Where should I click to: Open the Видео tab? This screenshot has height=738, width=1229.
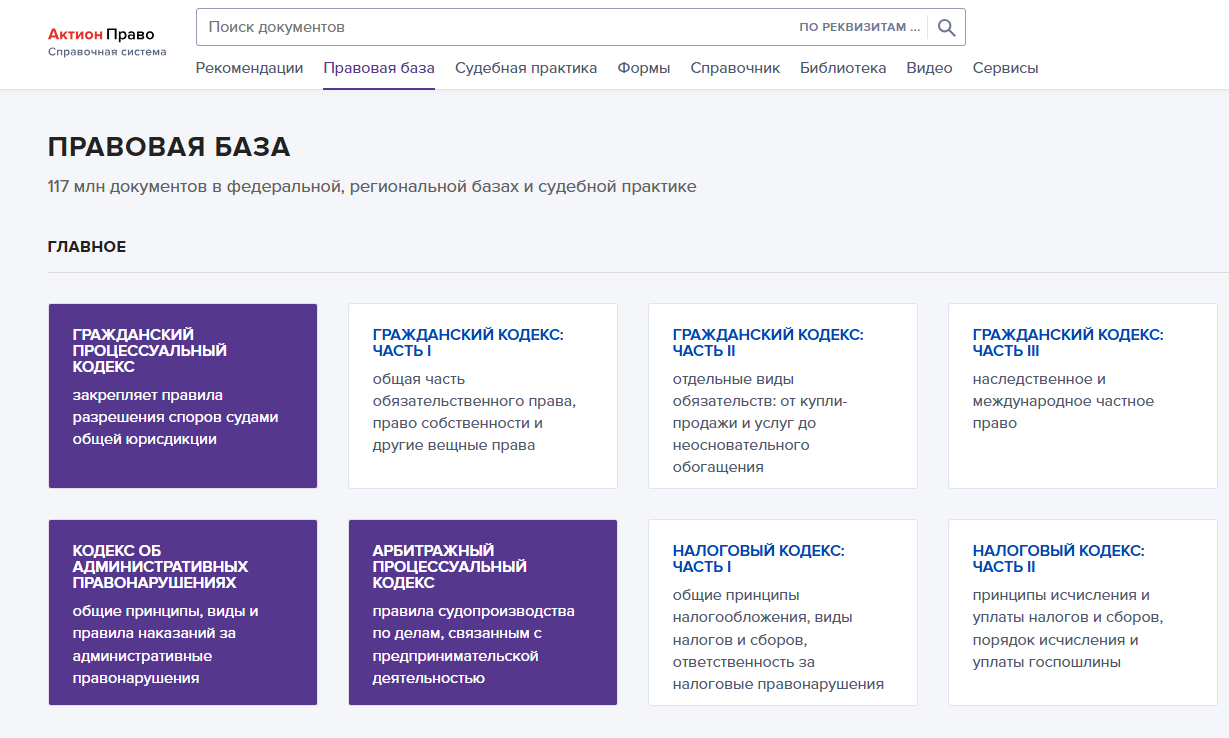(929, 68)
